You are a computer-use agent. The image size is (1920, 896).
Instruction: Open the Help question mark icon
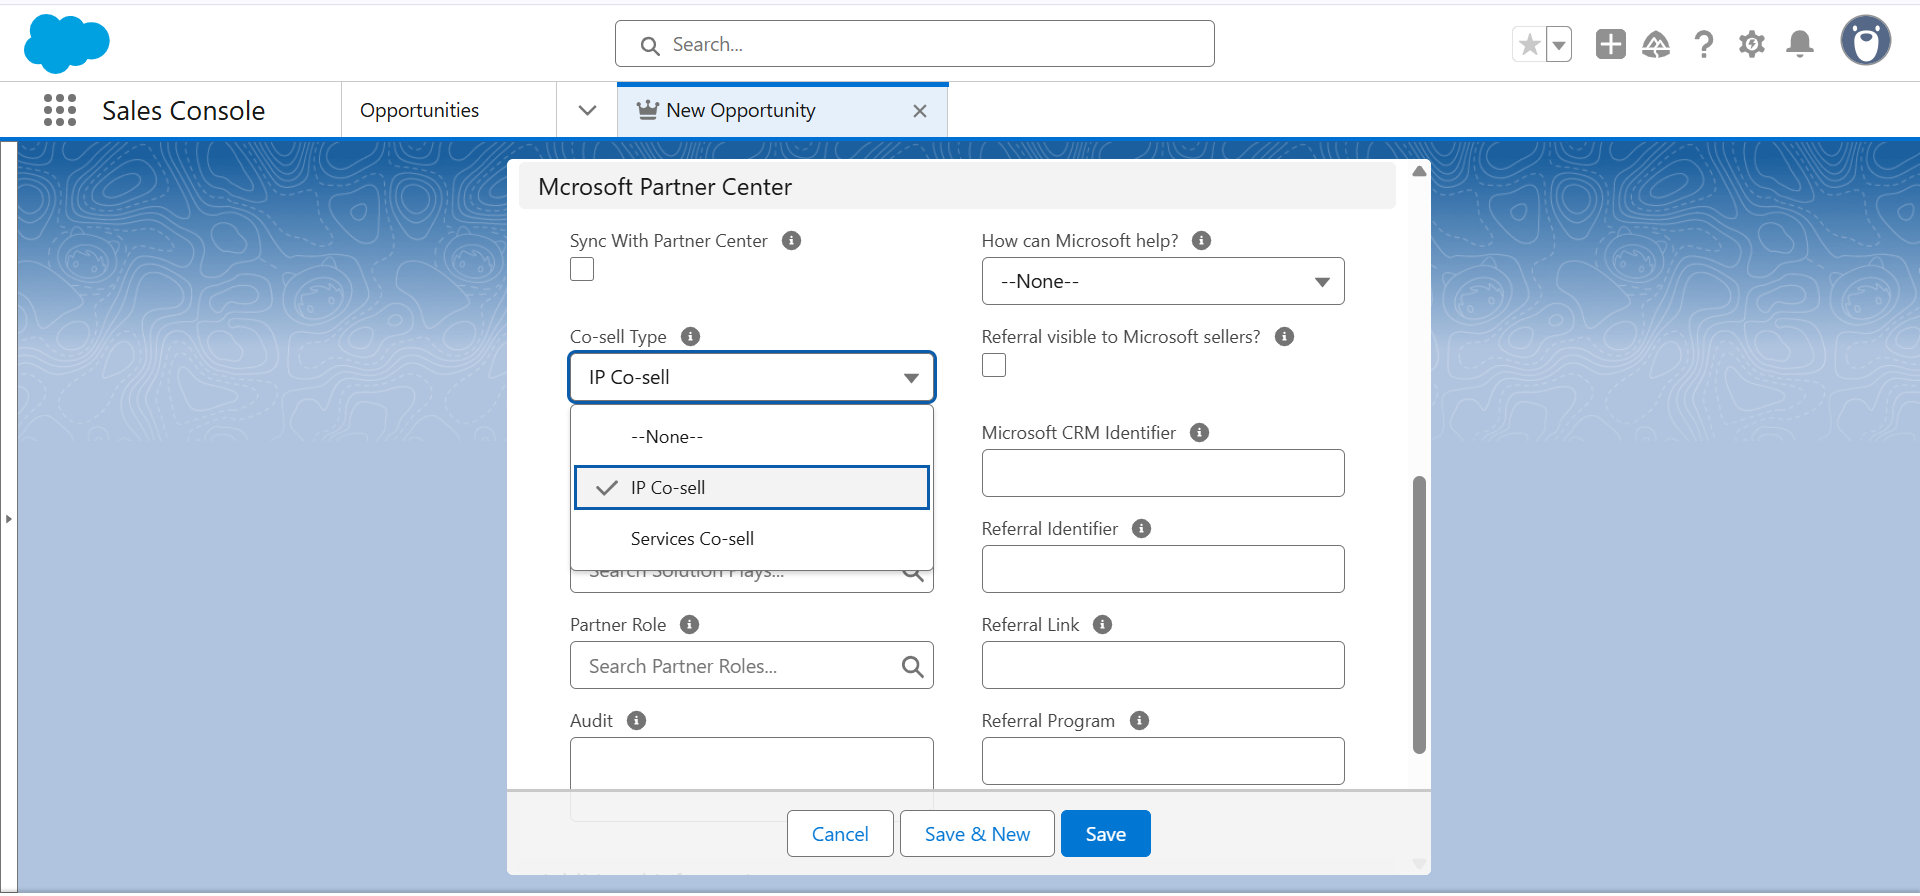(1704, 44)
